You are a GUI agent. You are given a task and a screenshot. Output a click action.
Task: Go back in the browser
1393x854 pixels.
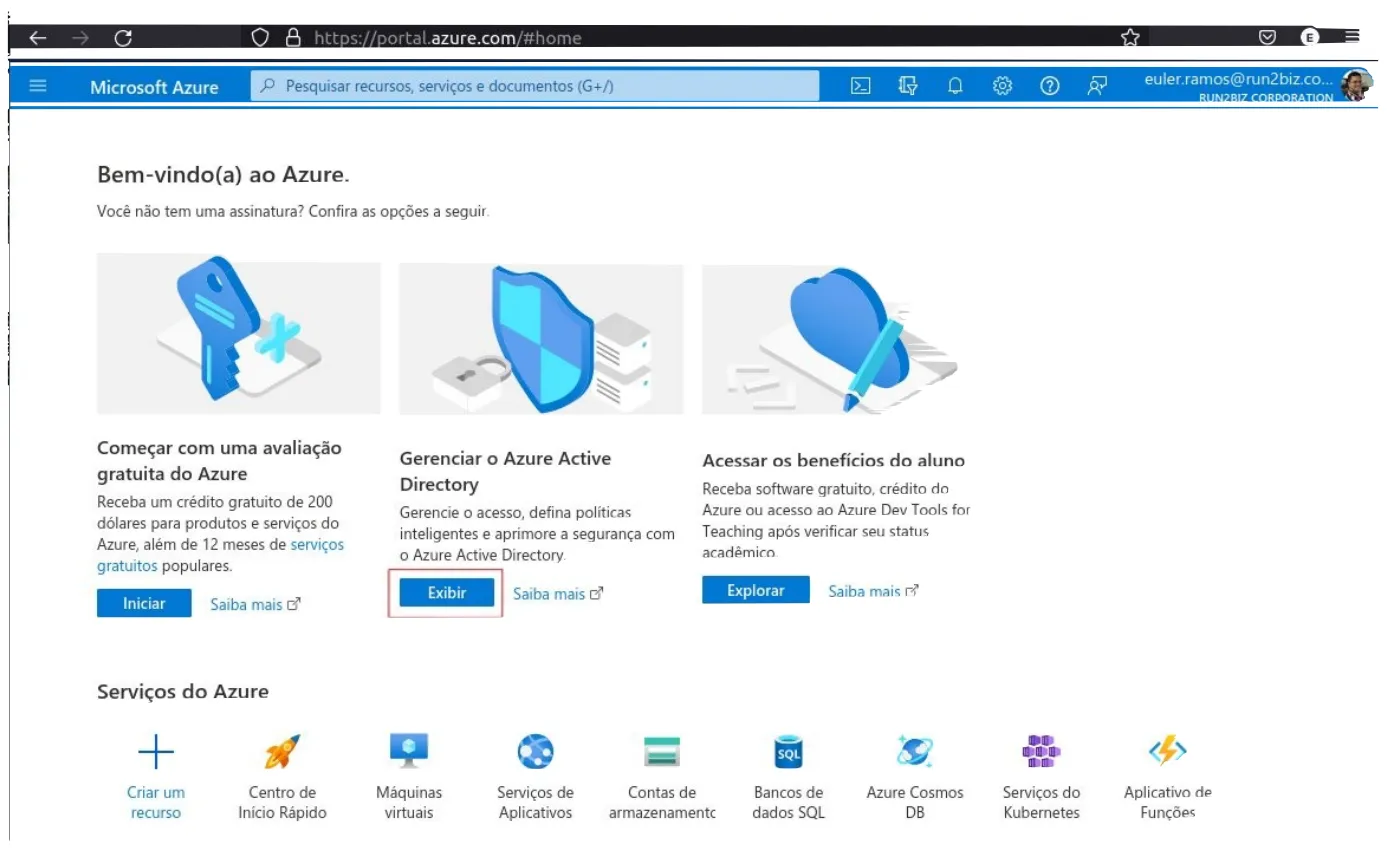[38, 38]
